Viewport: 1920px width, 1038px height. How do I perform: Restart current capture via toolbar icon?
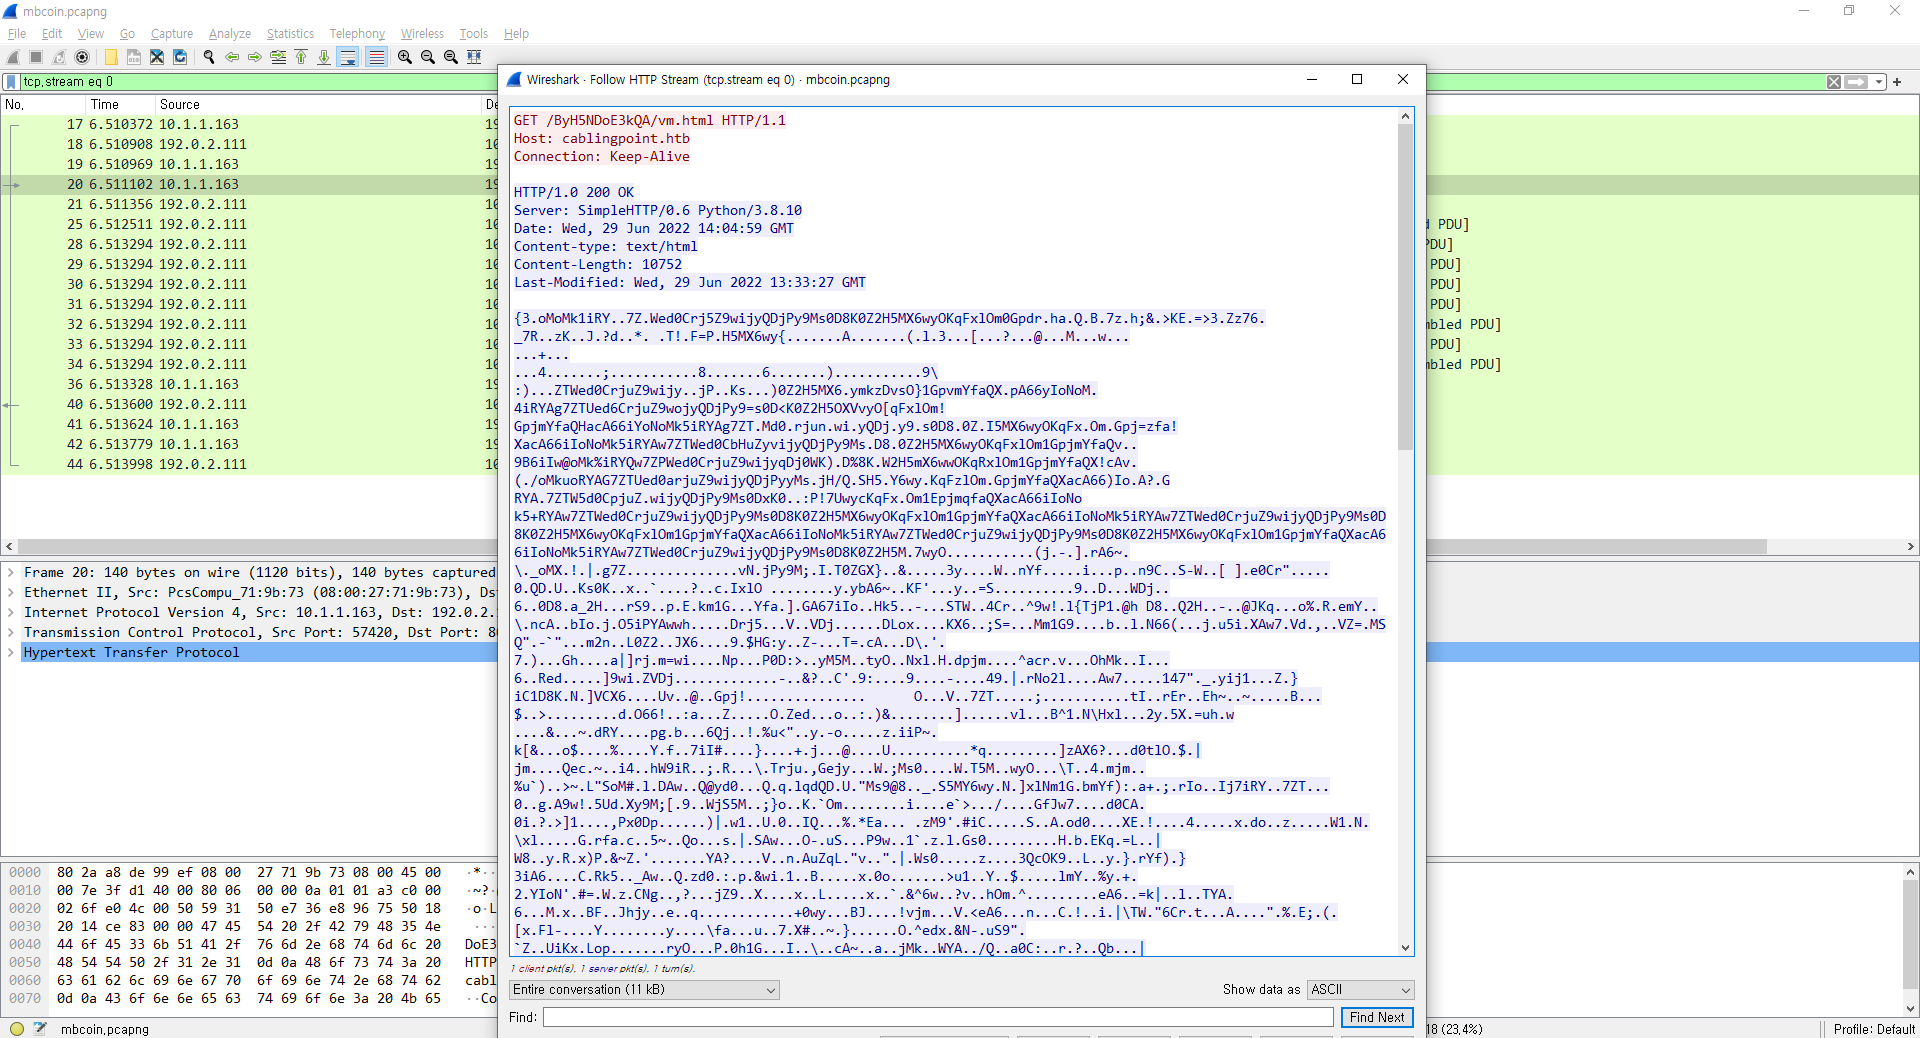click(x=59, y=57)
